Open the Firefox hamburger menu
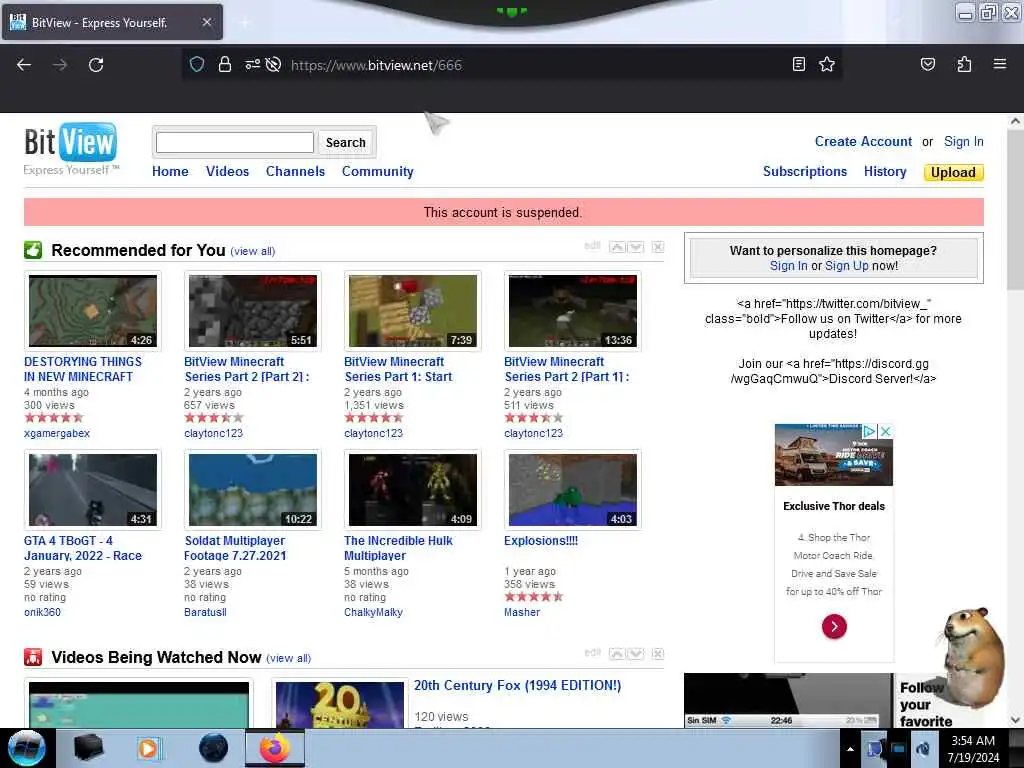Image resolution: width=1024 pixels, height=768 pixels. (999, 64)
